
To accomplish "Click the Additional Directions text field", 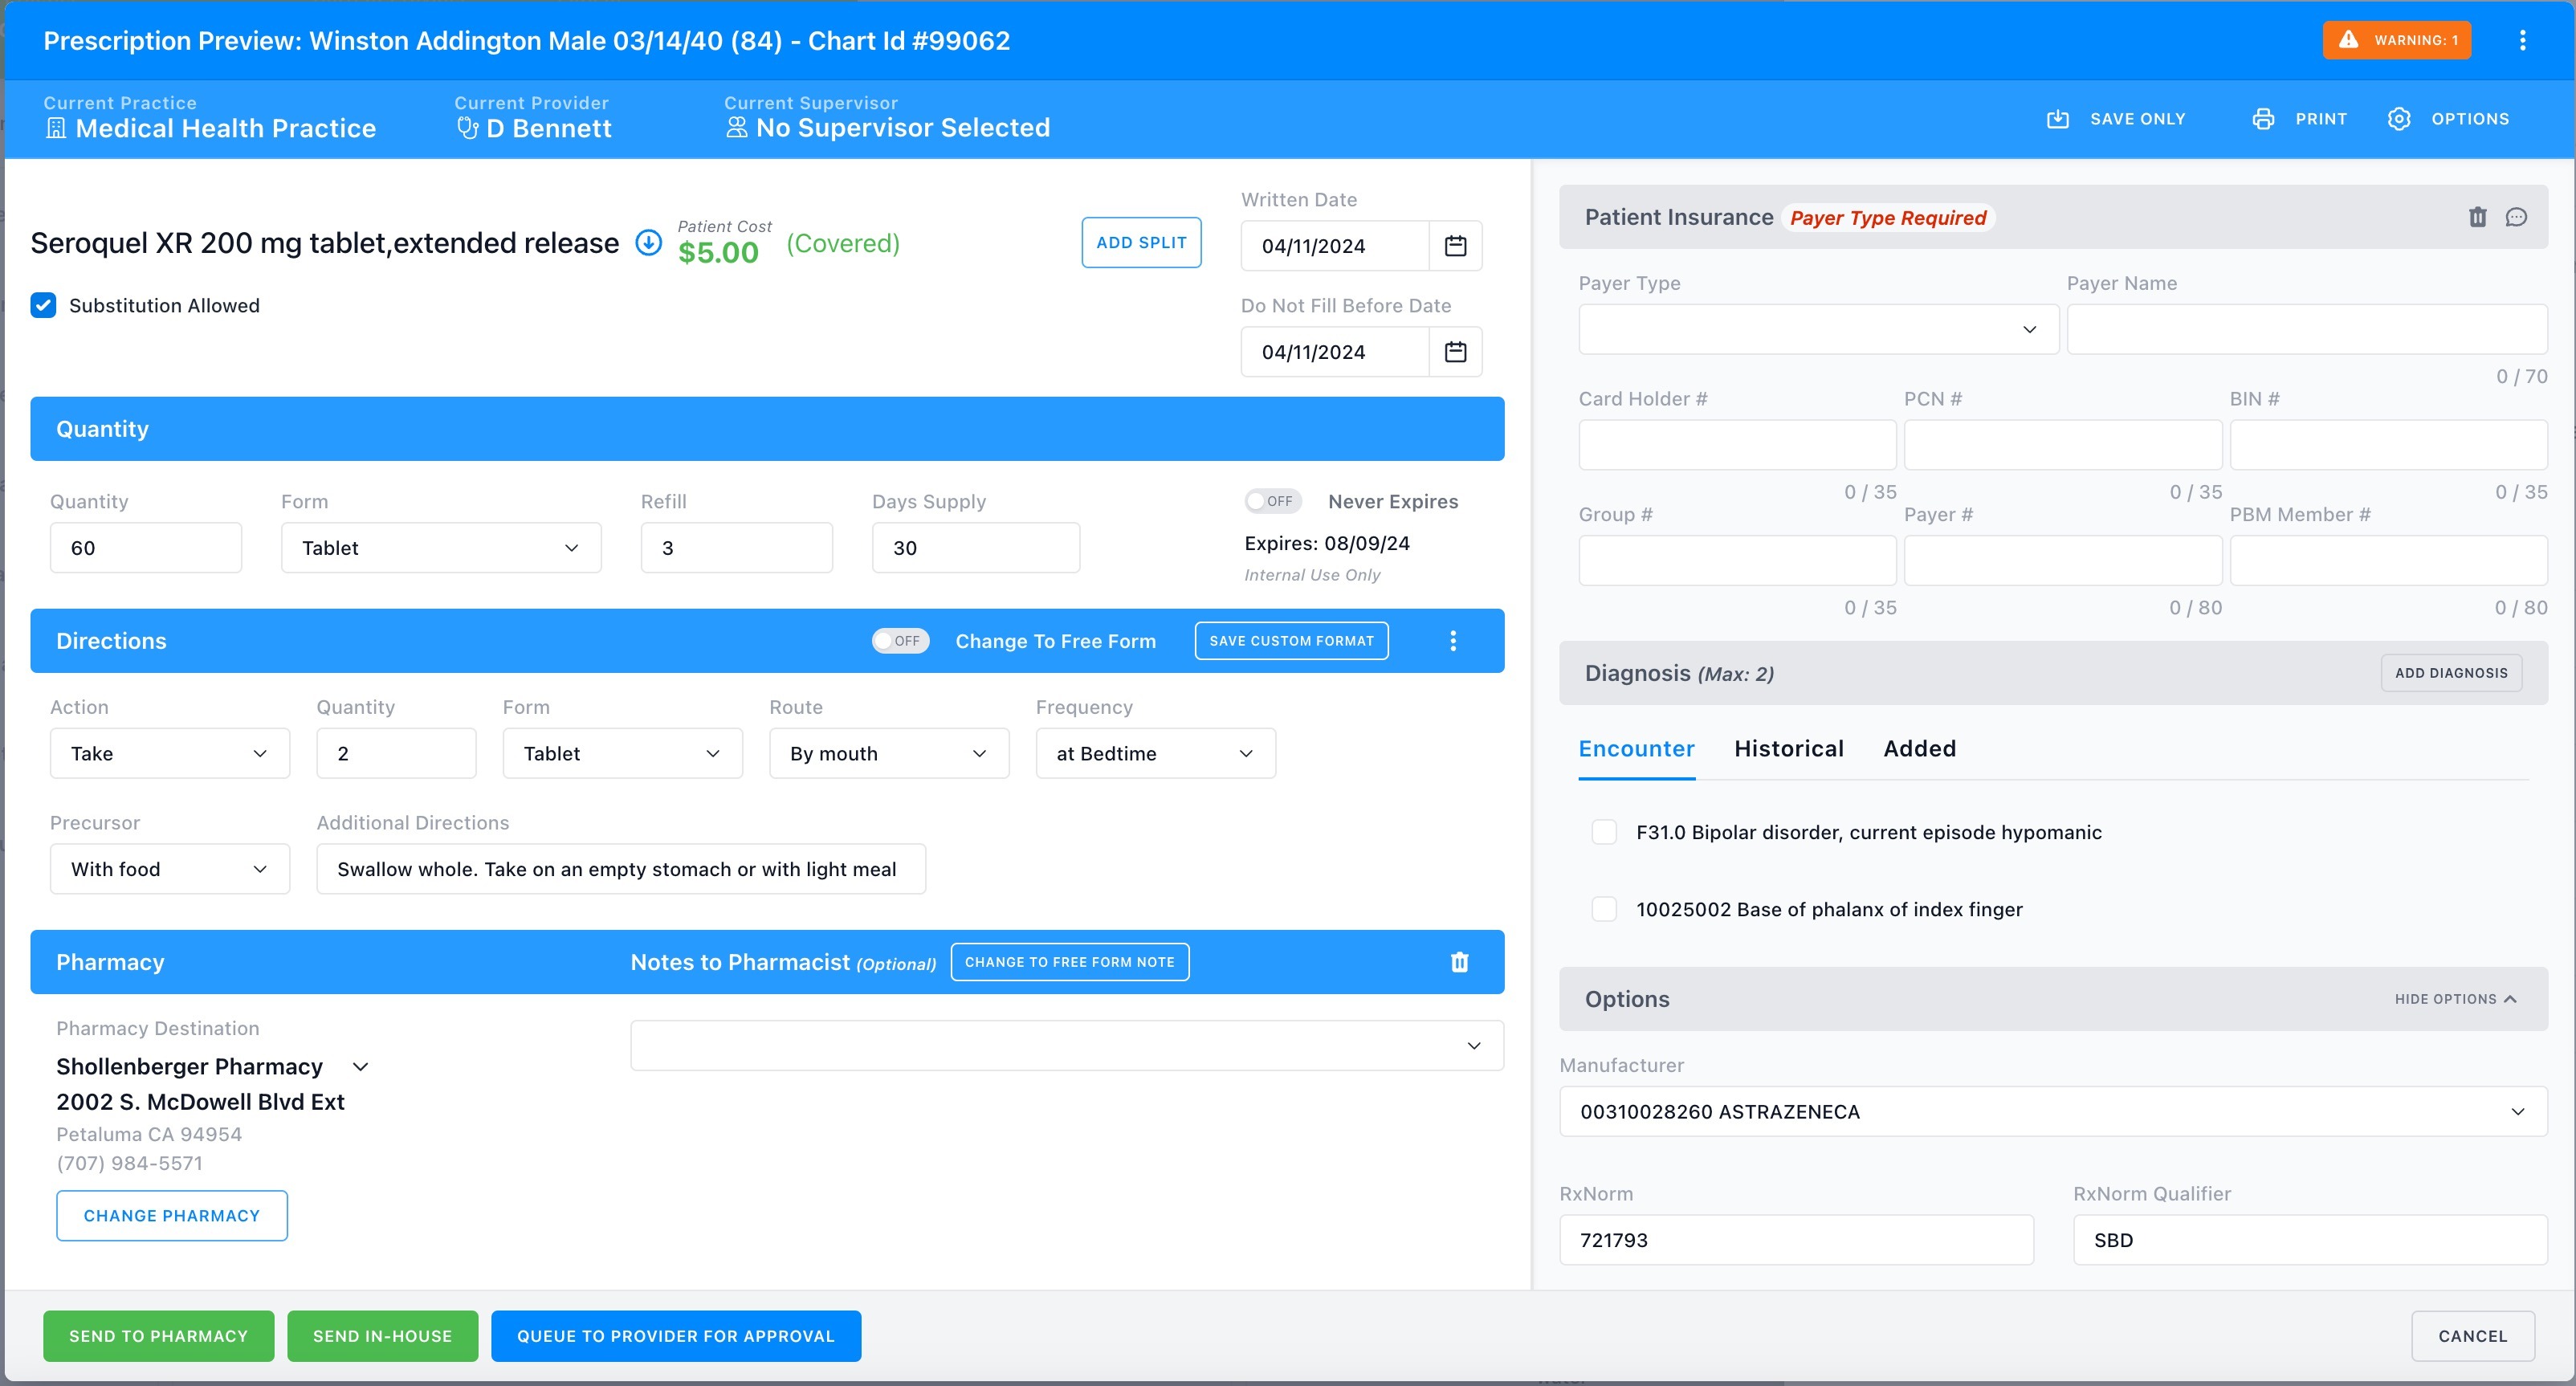I will (x=620, y=869).
